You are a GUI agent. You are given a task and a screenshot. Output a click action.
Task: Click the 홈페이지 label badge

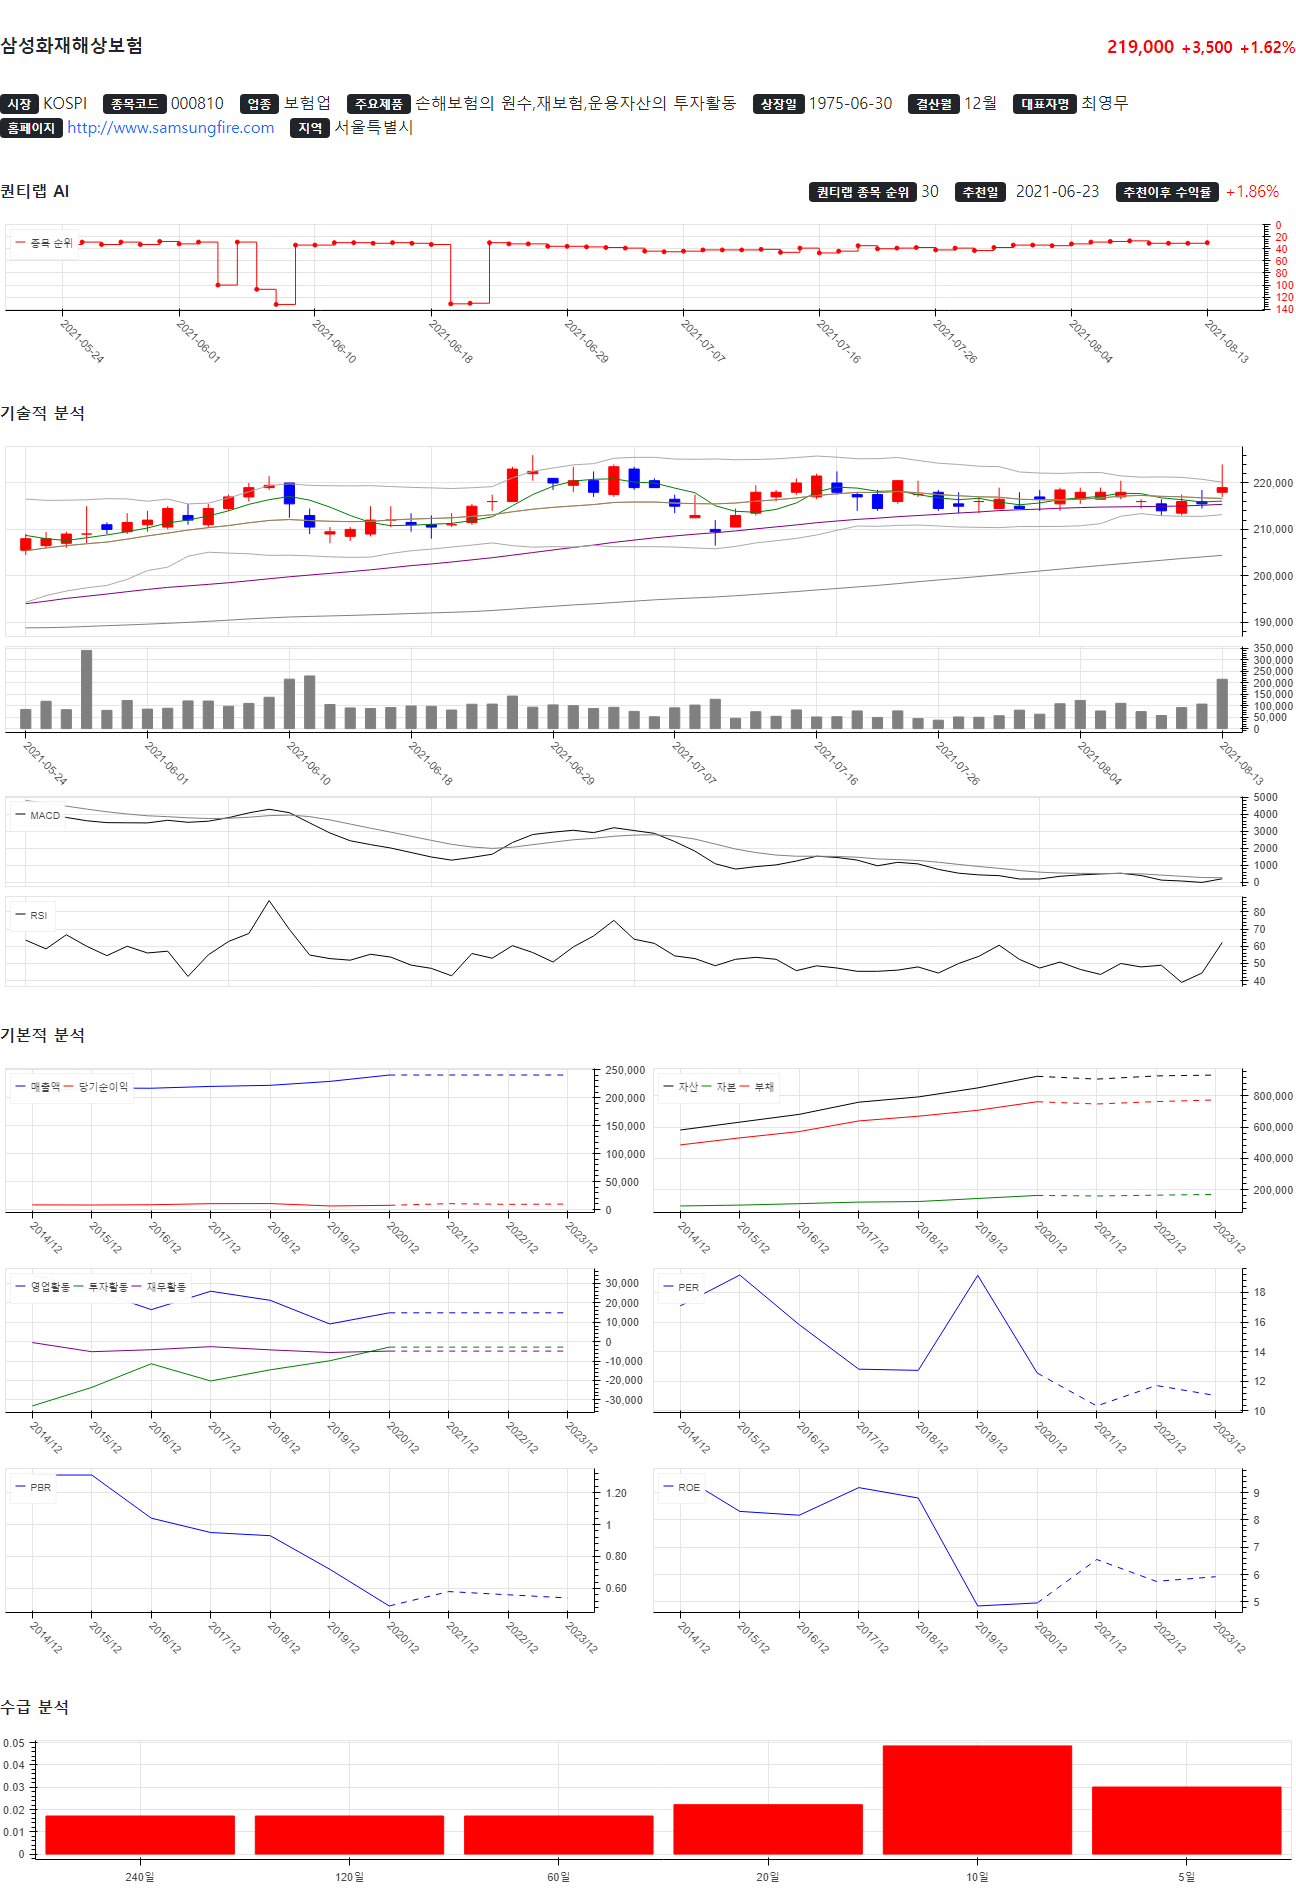point(31,128)
